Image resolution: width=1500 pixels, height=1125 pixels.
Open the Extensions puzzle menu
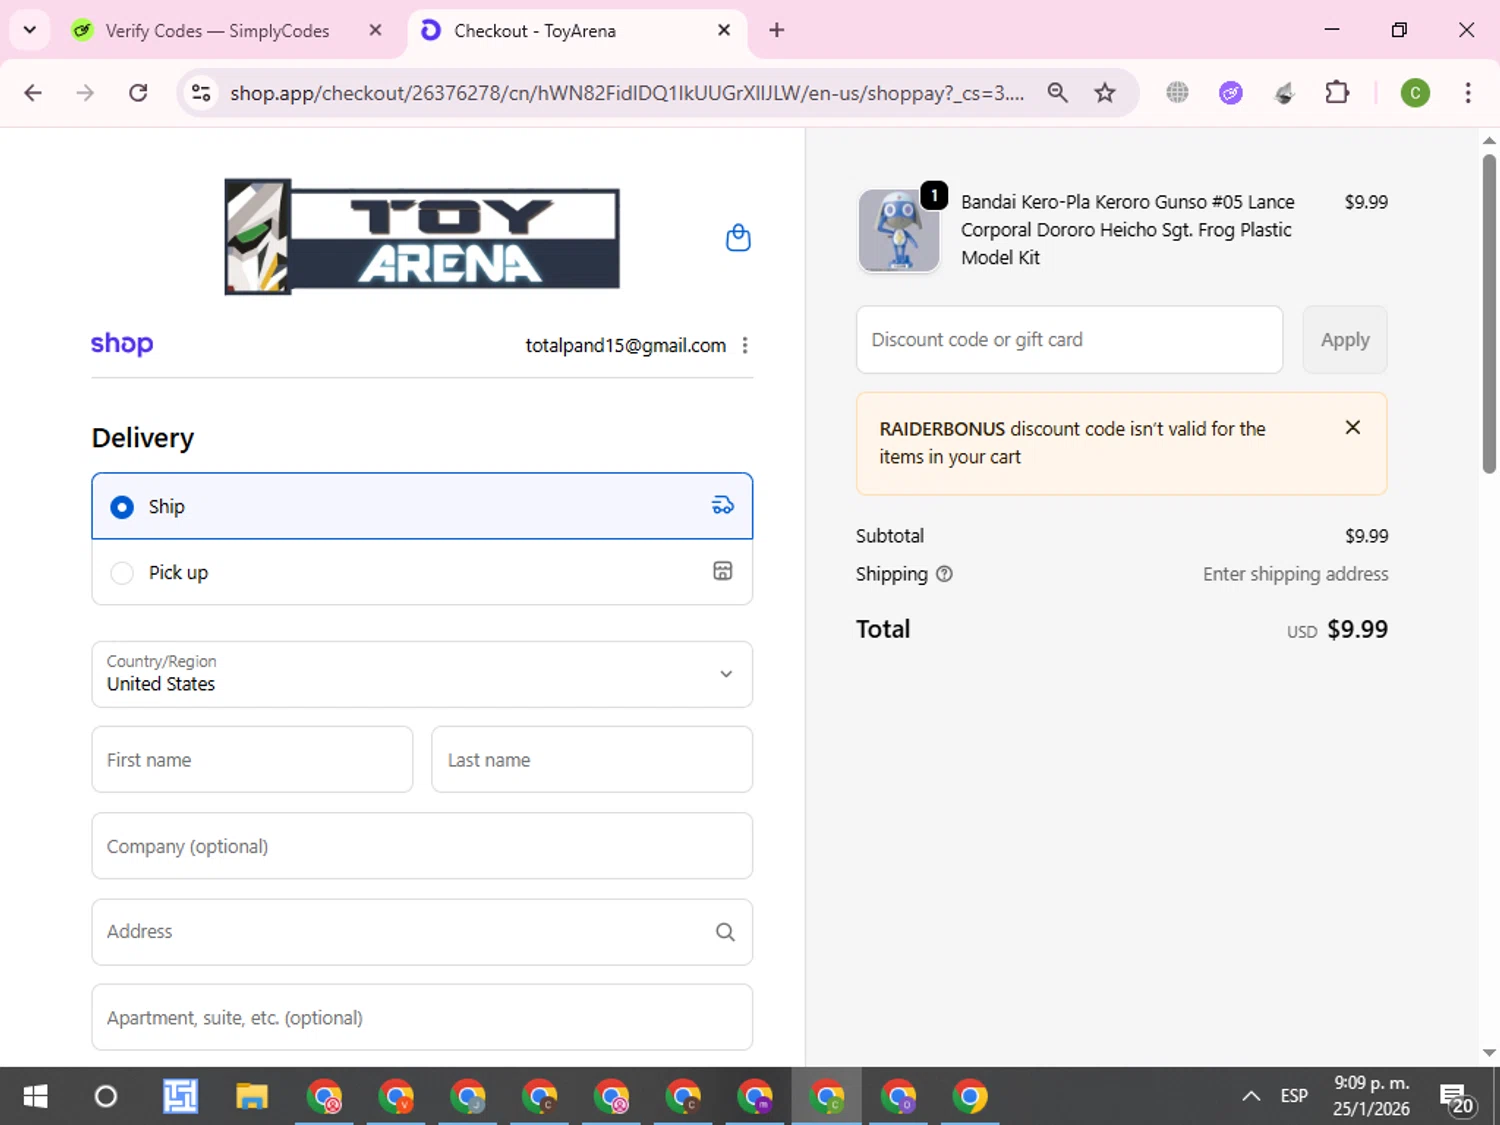click(1337, 93)
